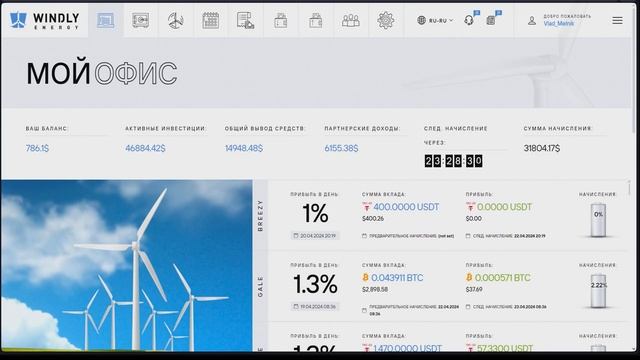Click the Gale 2.22% accrual battery indicator
Screen dimensions: 640x360
pyautogui.click(x=598, y=291)
